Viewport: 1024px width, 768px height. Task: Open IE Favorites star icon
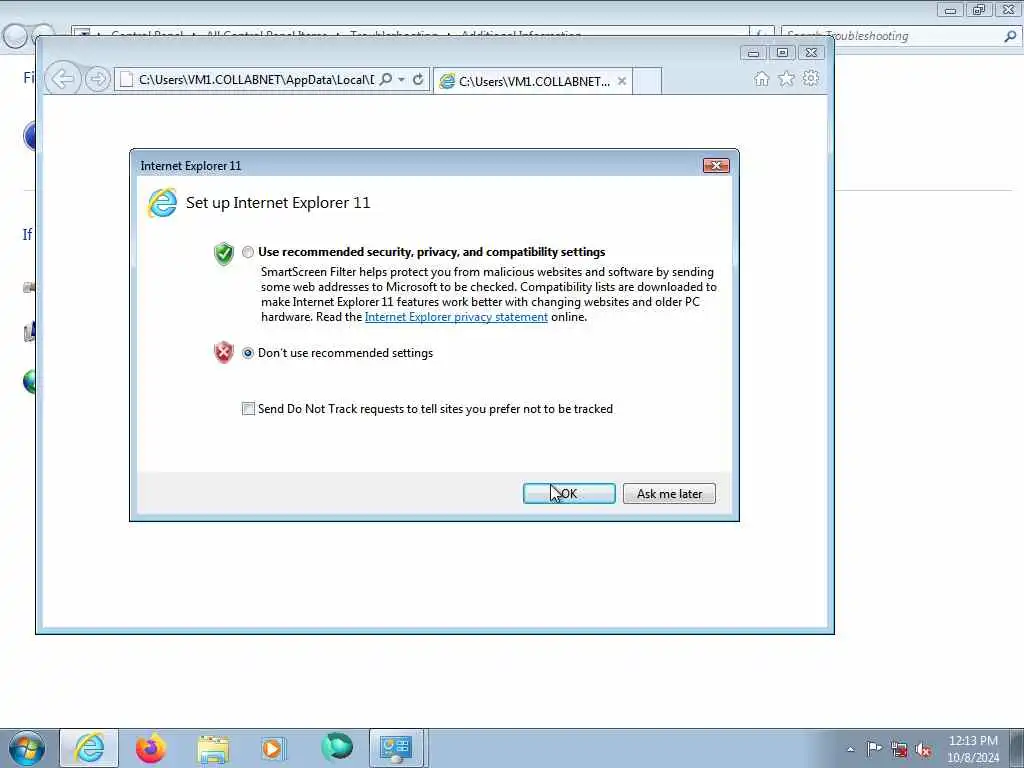point(786,79)
